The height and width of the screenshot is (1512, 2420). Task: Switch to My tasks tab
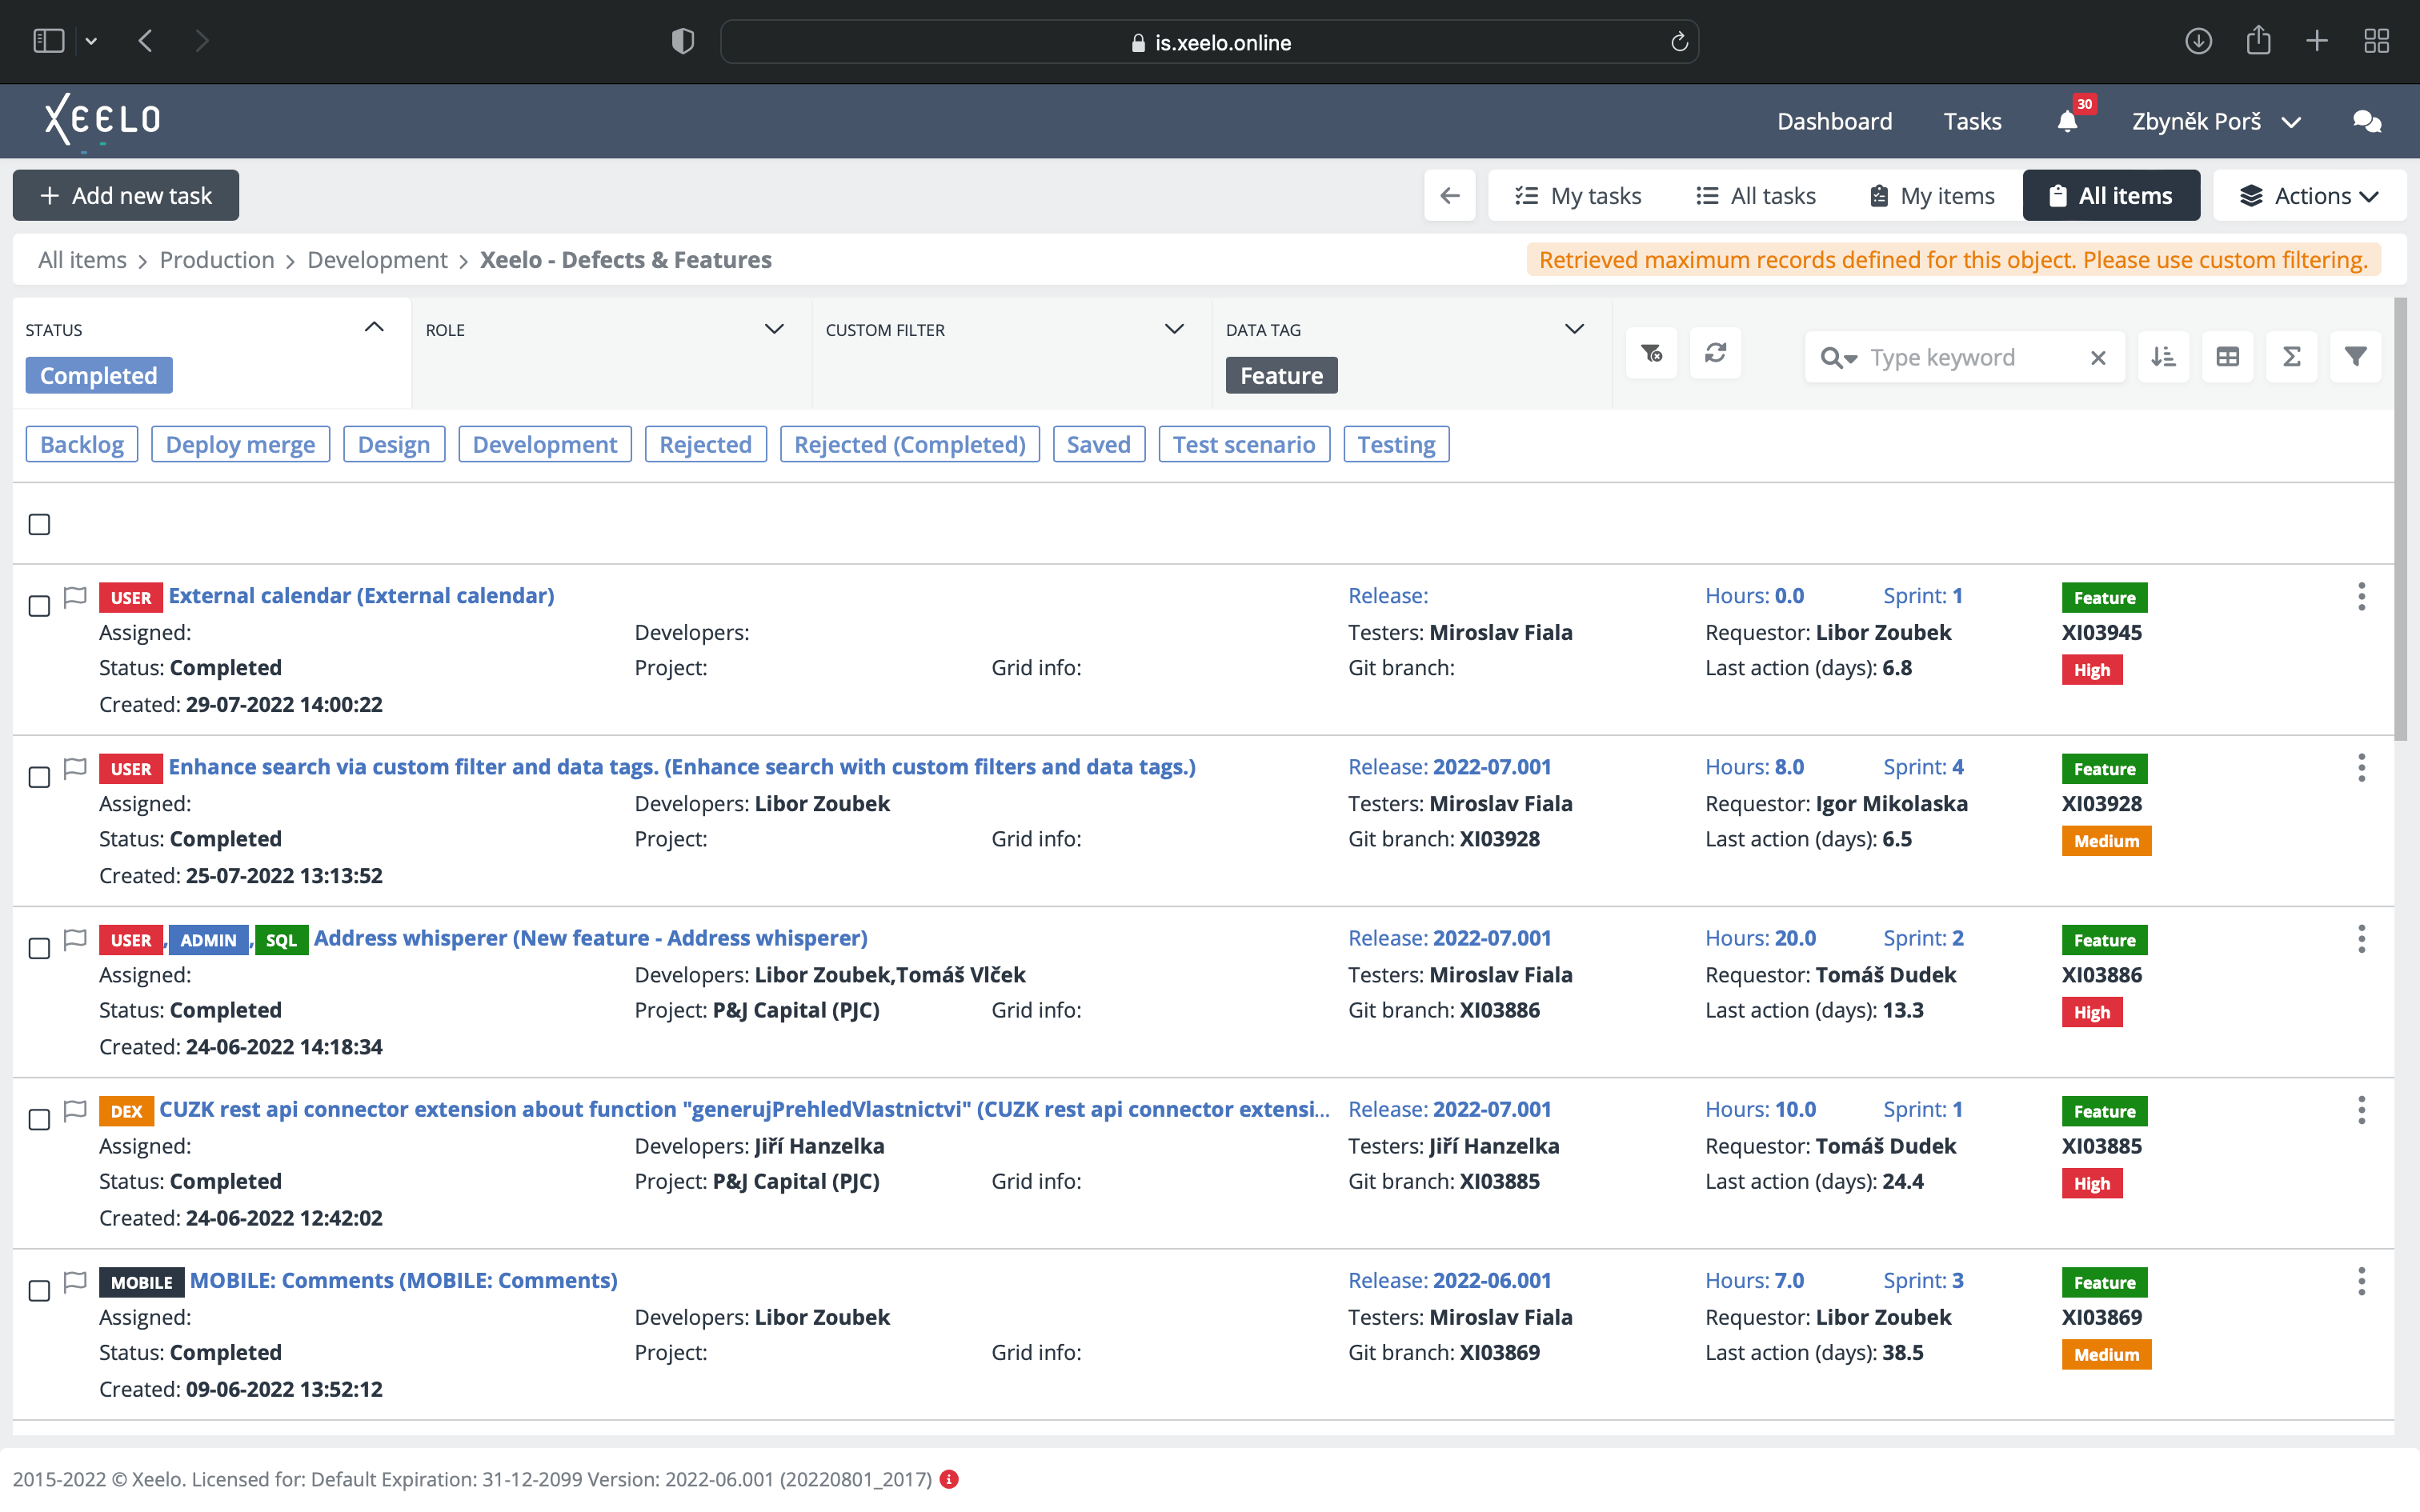pos(1578,195)
